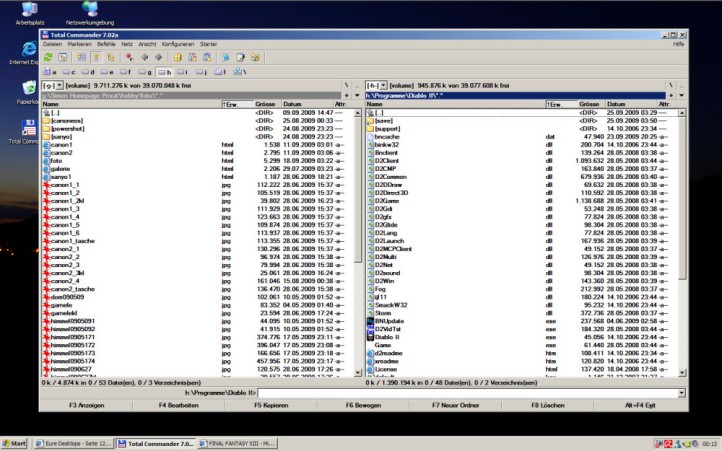722x451 pixels.
Task: Go back with the left arrow icon
Action: click(145, 57)
